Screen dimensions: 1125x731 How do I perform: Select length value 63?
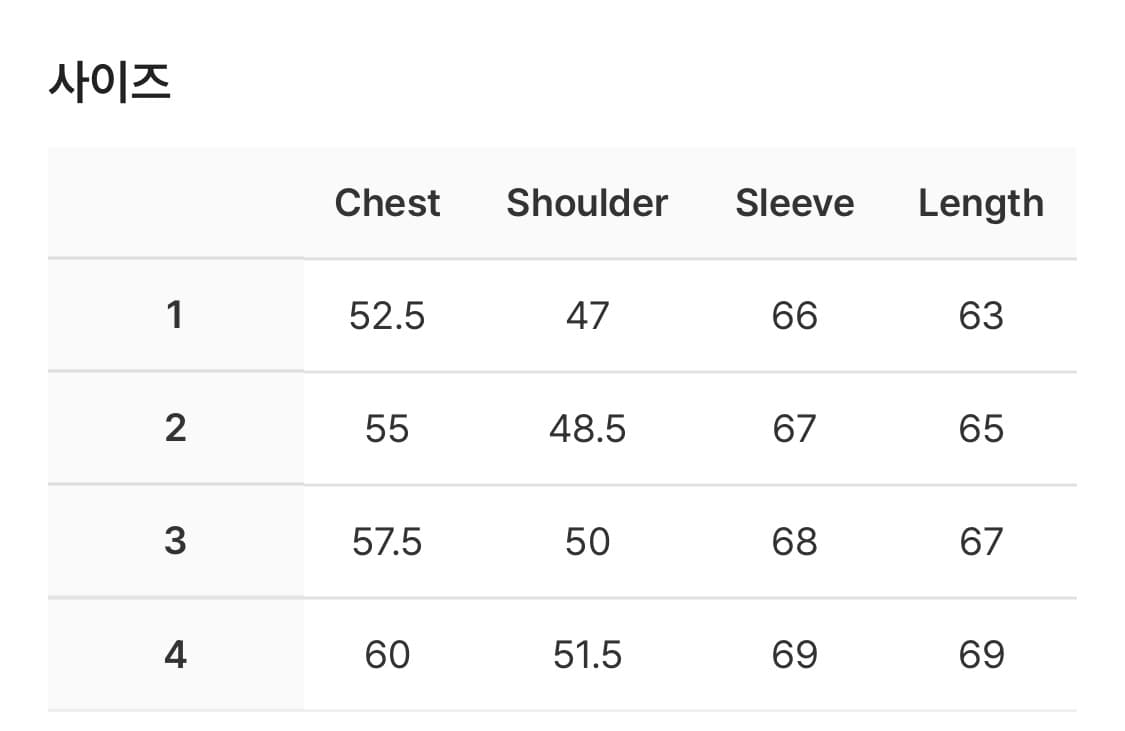(x=981, y=316)
